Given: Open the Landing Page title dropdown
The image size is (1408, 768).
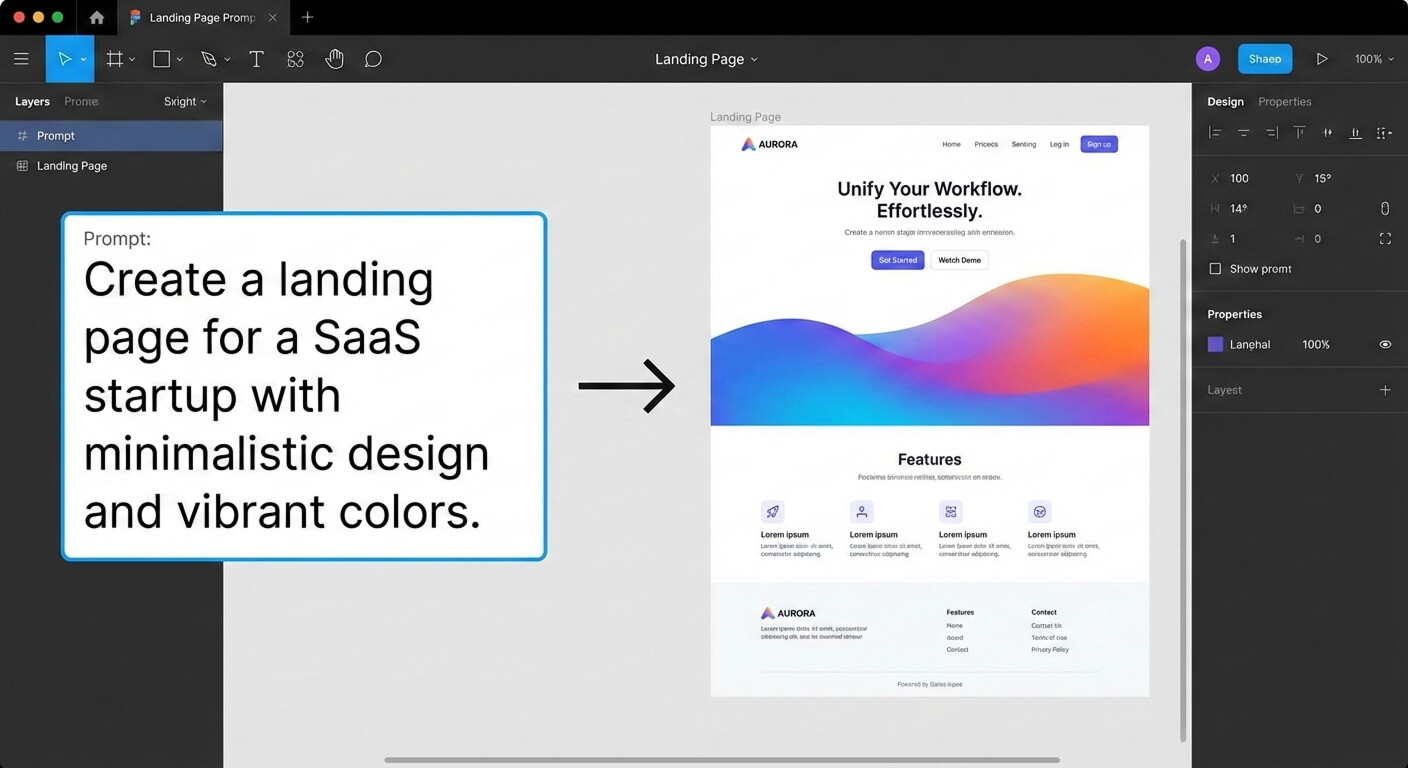Looking at the screenshot, I should point(756,58).
